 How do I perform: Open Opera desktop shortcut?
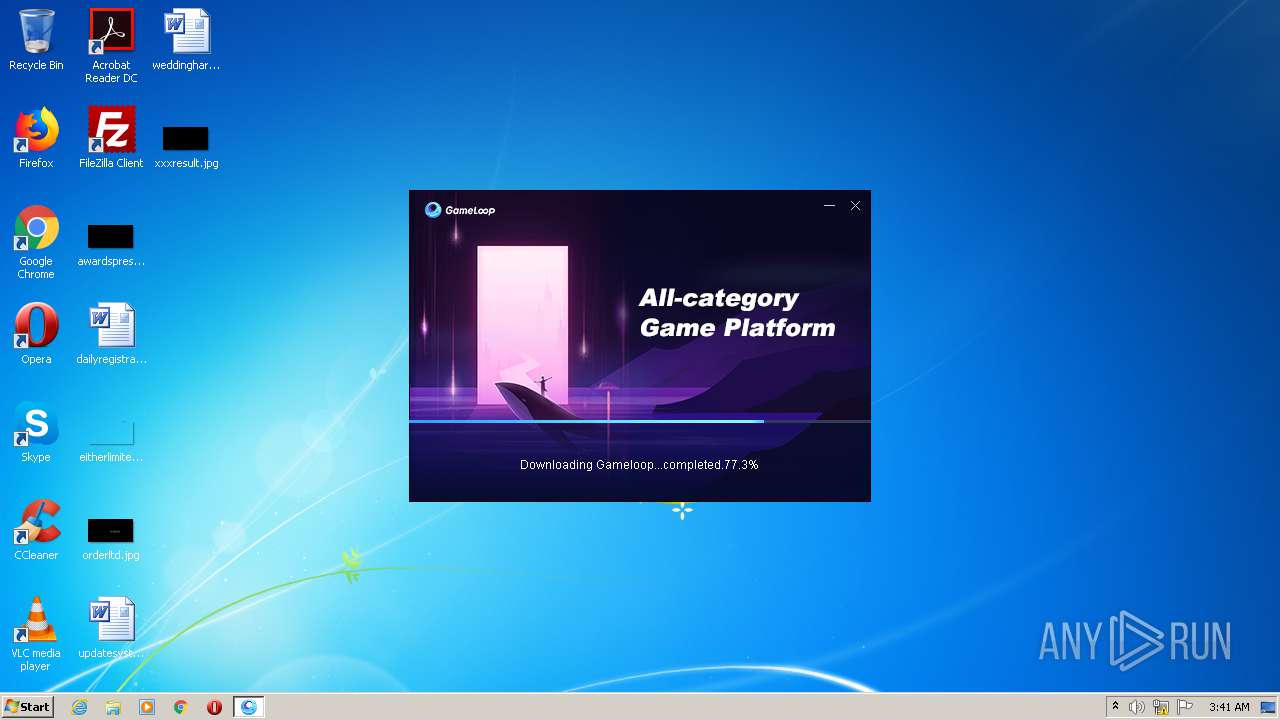(x=36, y=334)
